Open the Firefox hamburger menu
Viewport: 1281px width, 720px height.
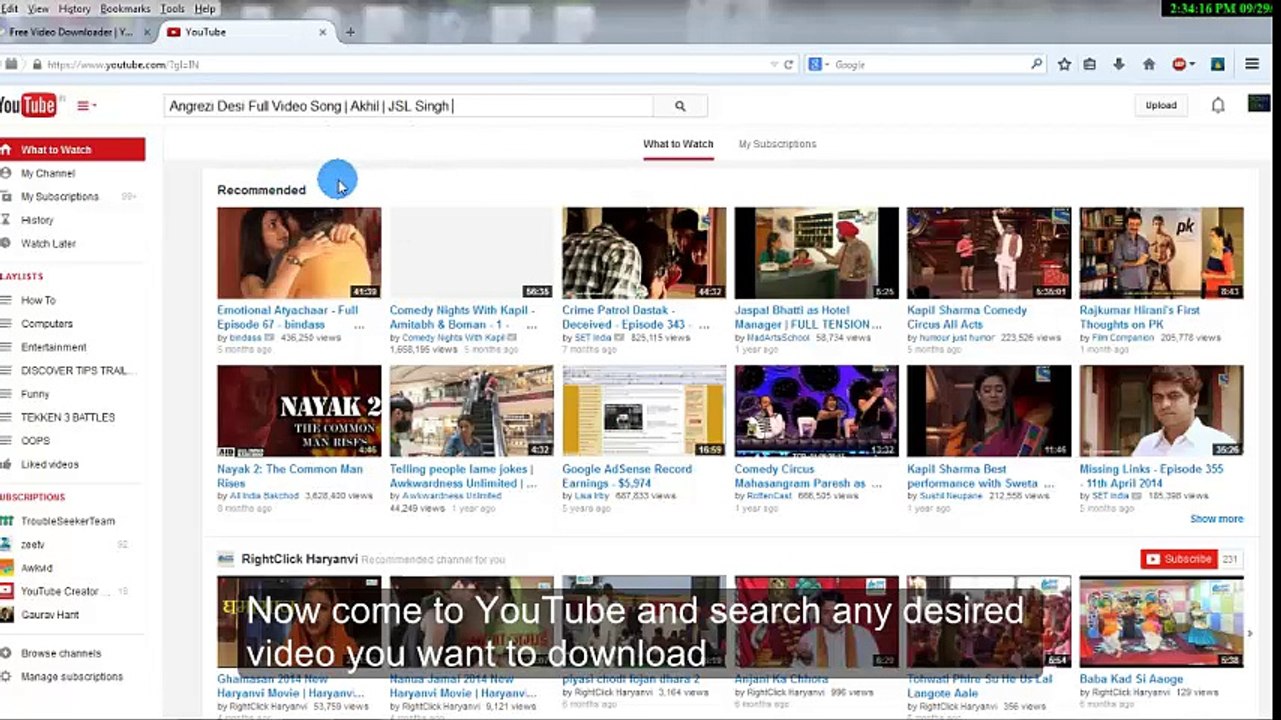pyautogui.click(x=1252, y=64)
